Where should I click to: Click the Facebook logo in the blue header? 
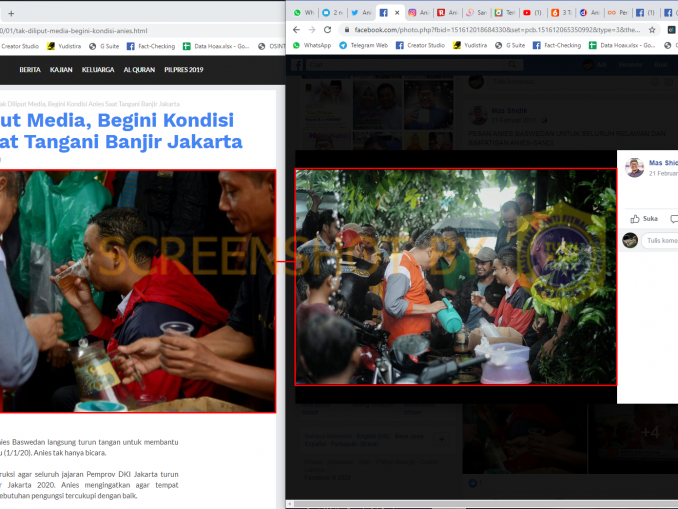tap(297, 65)
